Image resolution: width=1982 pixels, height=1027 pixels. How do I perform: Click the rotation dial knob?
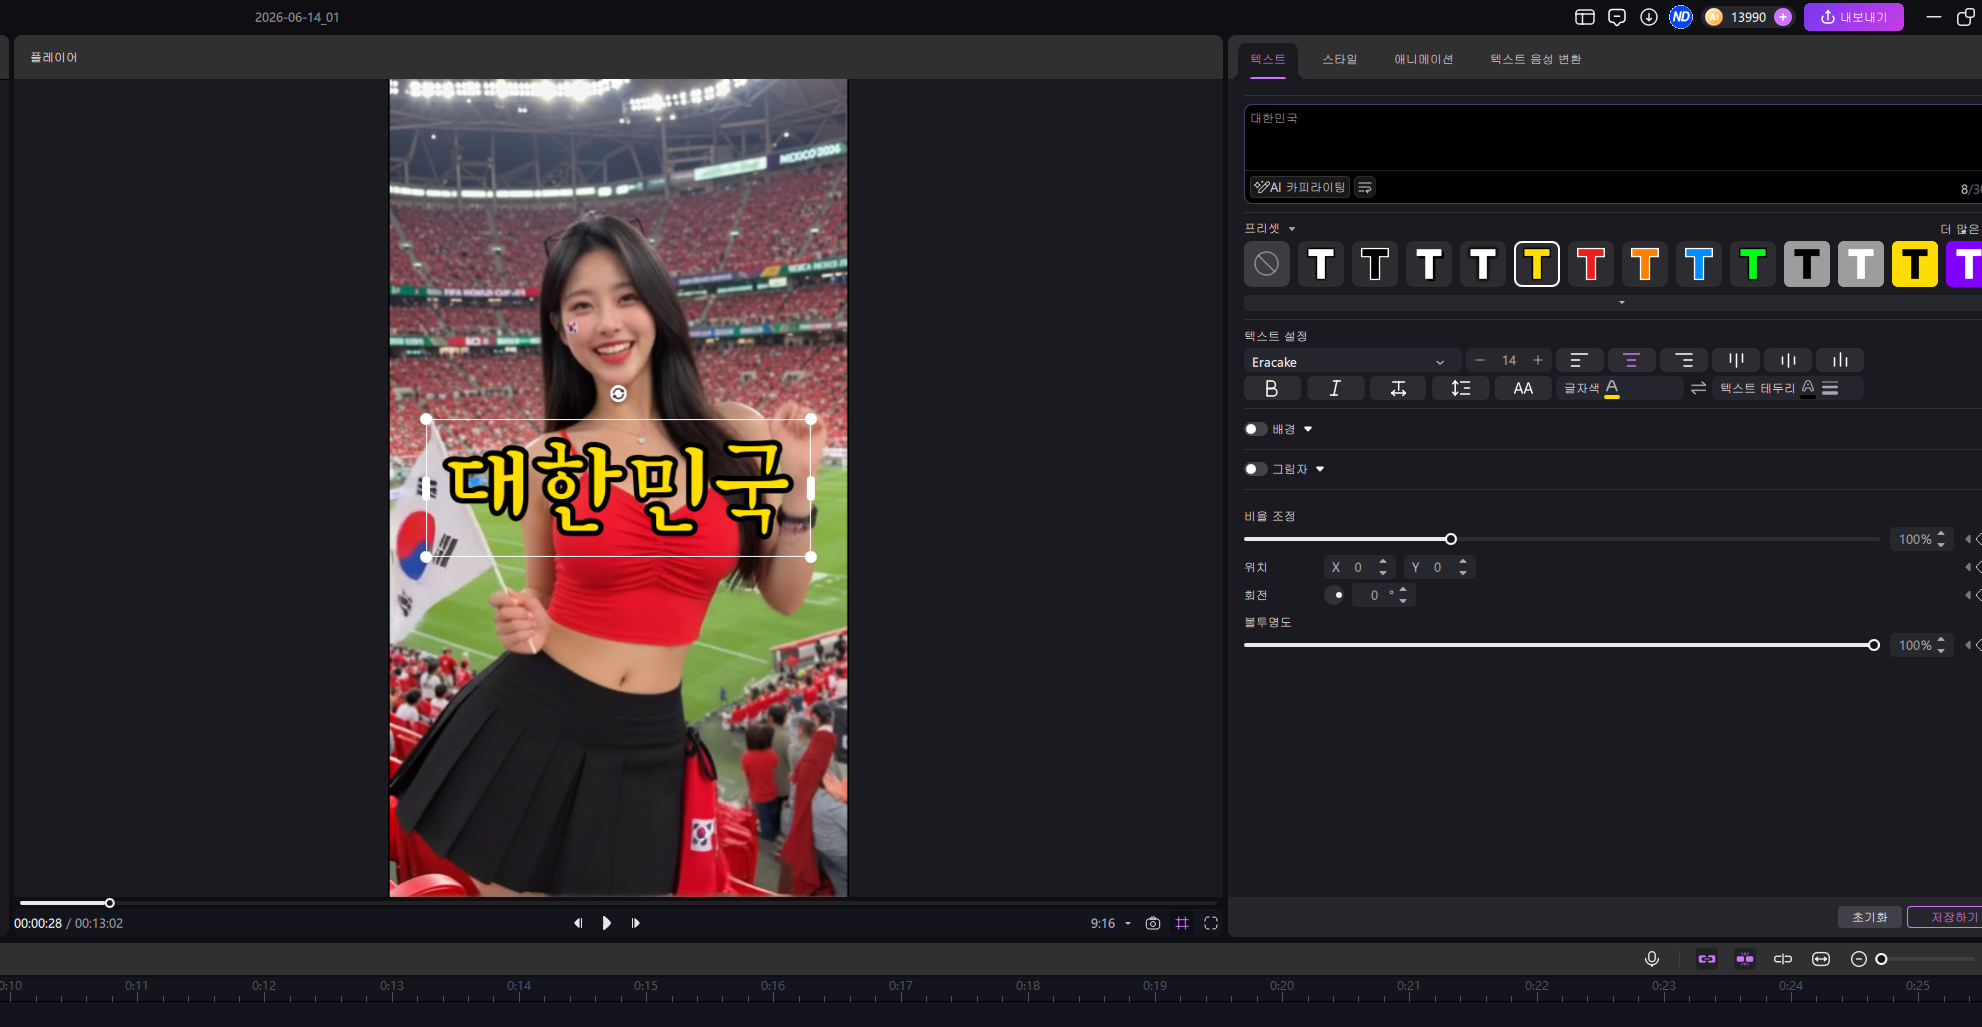pyautogui.click(x=1335, y=595)
